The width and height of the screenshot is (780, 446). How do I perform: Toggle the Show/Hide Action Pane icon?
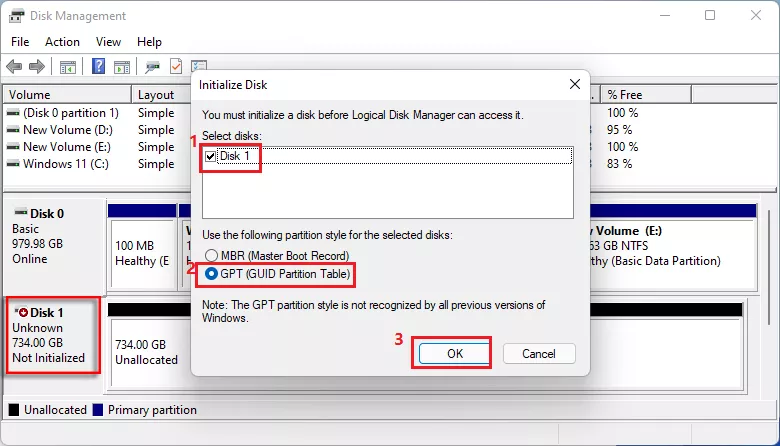coord(122,67)
